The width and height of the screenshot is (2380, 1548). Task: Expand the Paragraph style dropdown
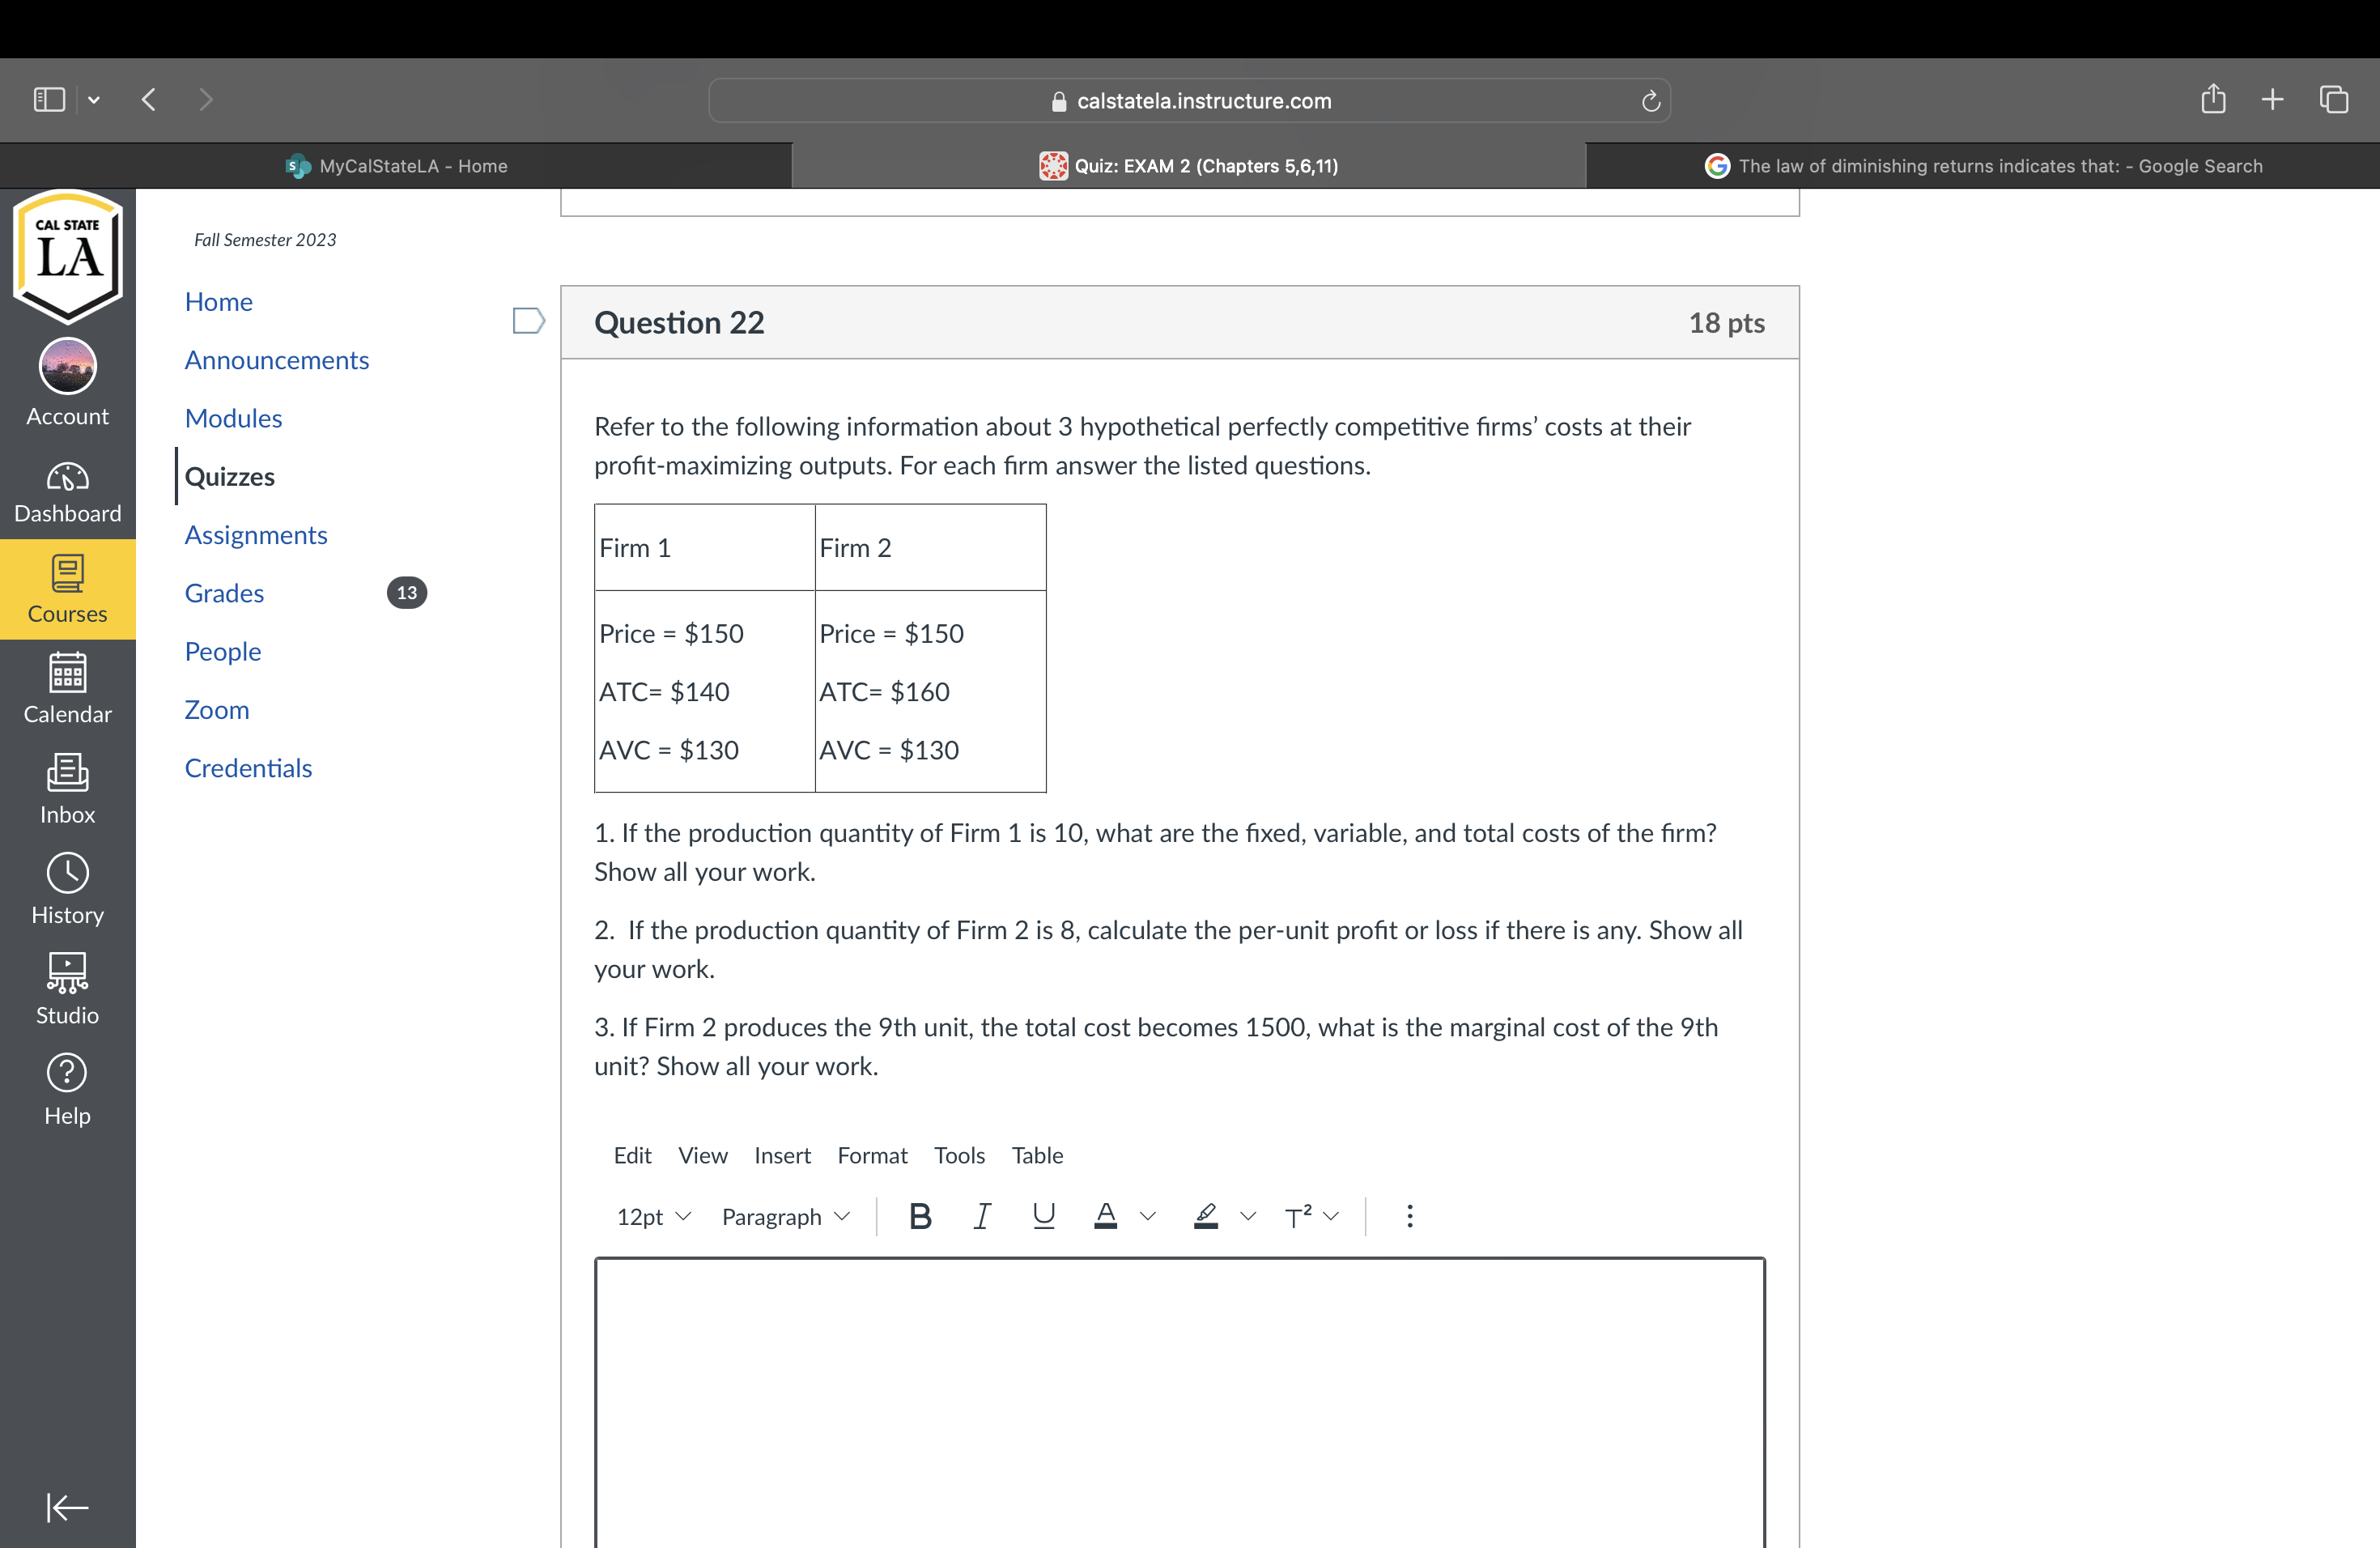tap(785, 1216)
